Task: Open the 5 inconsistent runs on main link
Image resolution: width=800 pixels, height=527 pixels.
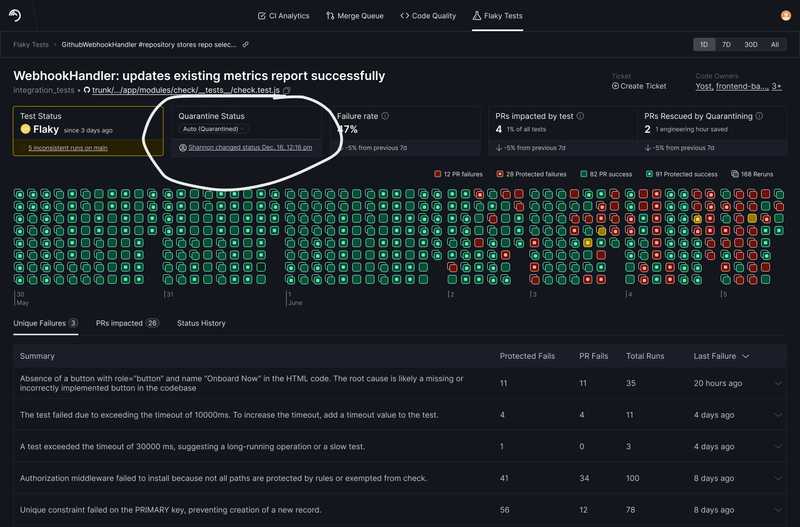Action: pos(68,148)
